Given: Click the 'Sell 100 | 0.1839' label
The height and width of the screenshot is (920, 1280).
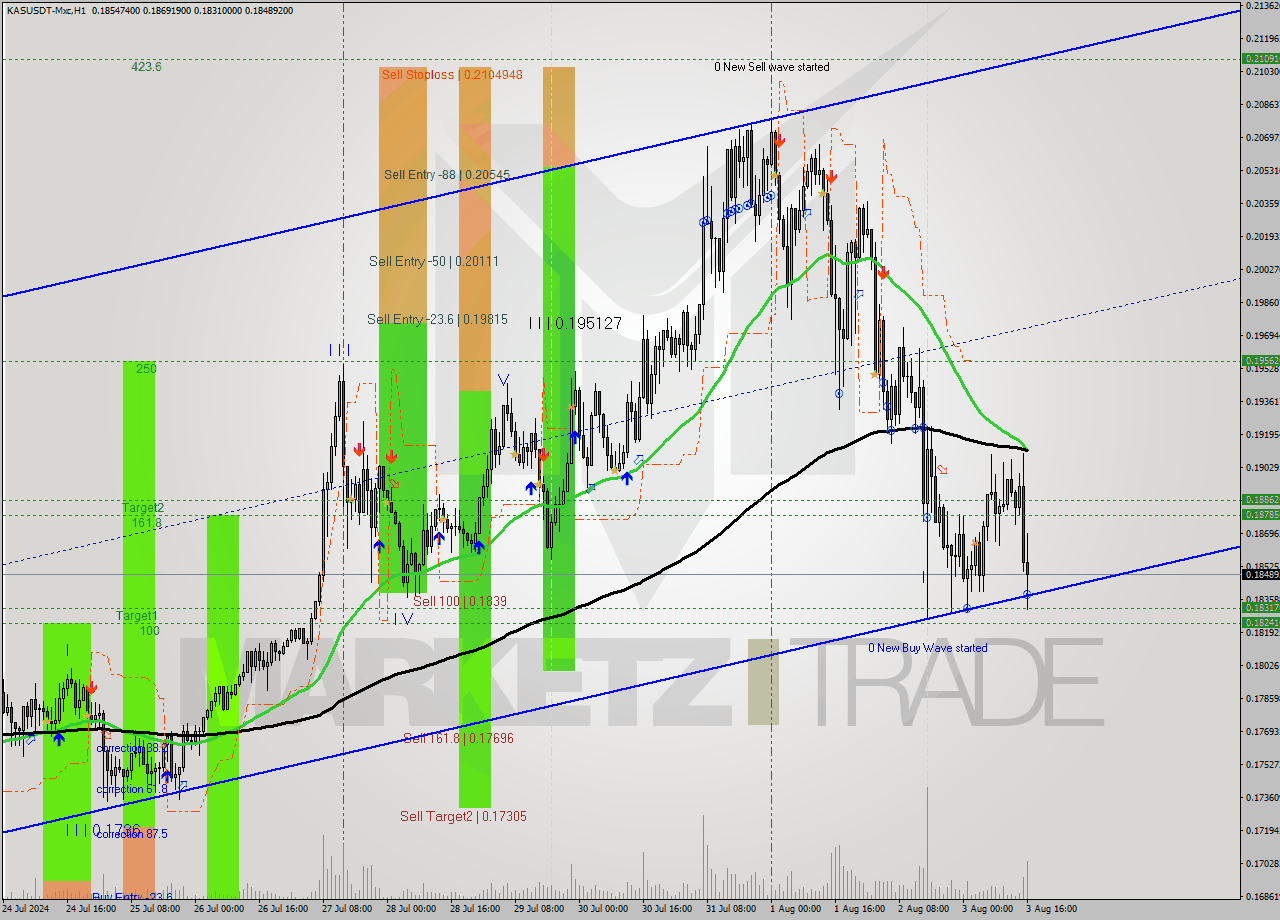Looking at the screenshot, I should coord(460,601).
